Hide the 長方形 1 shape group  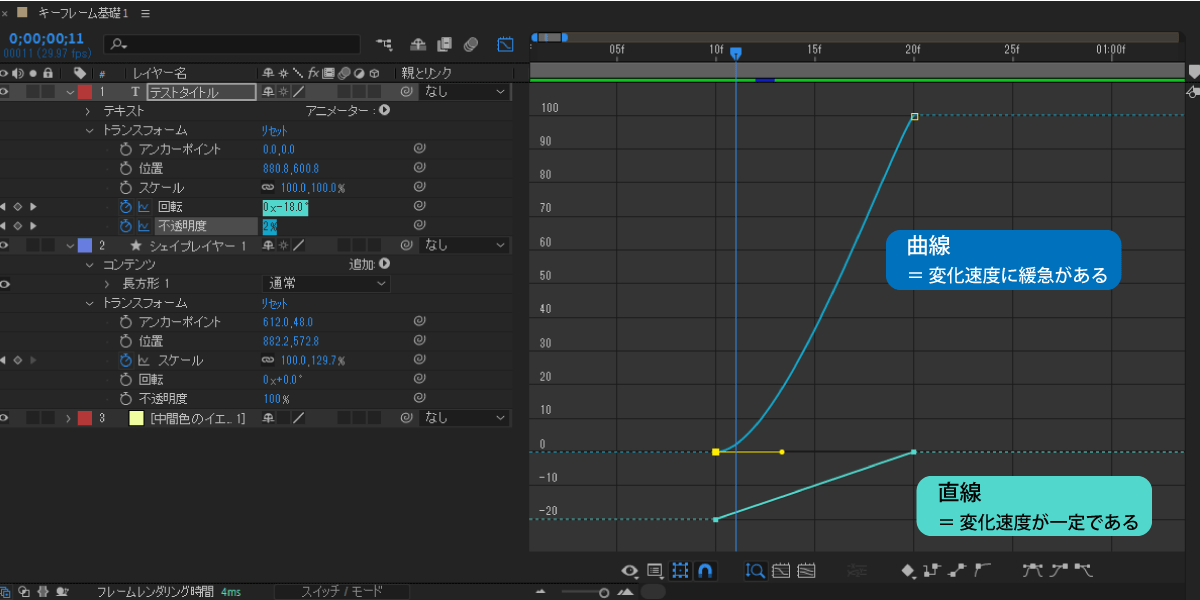[x=5, y=284]
